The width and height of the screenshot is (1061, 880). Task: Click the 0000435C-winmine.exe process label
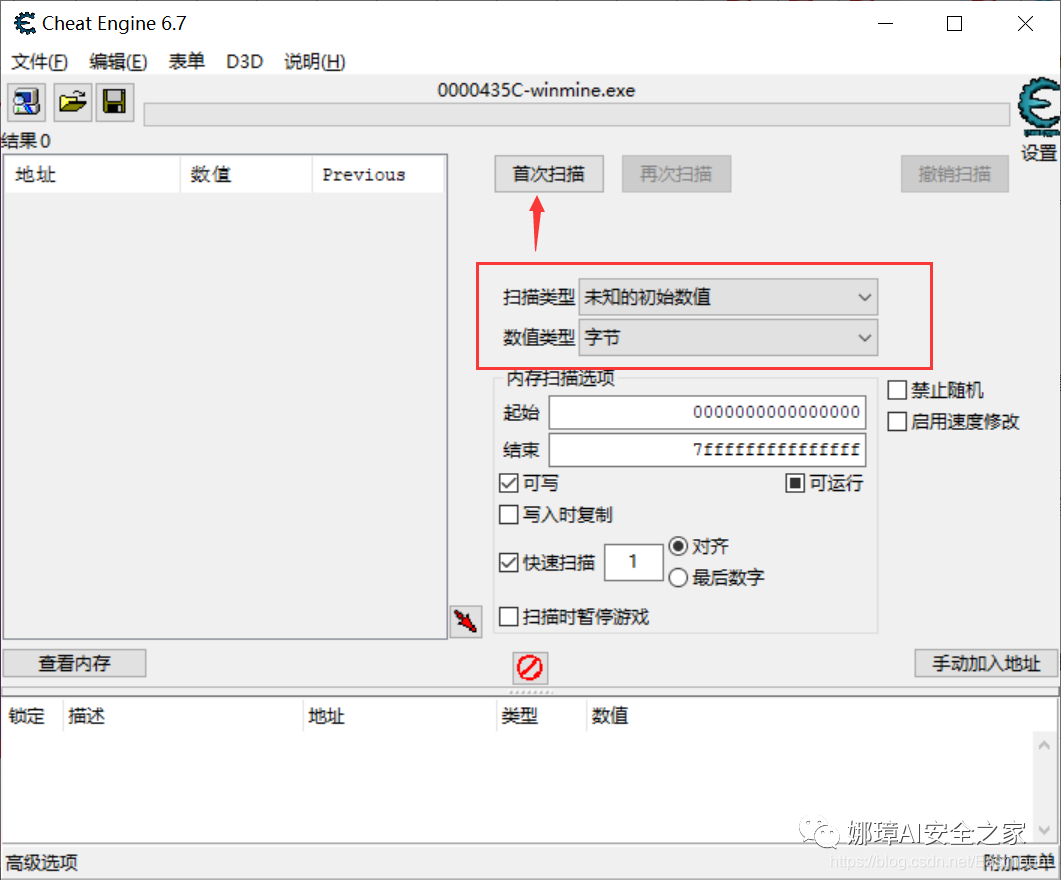pyautogui.click(x=536, y=90)
